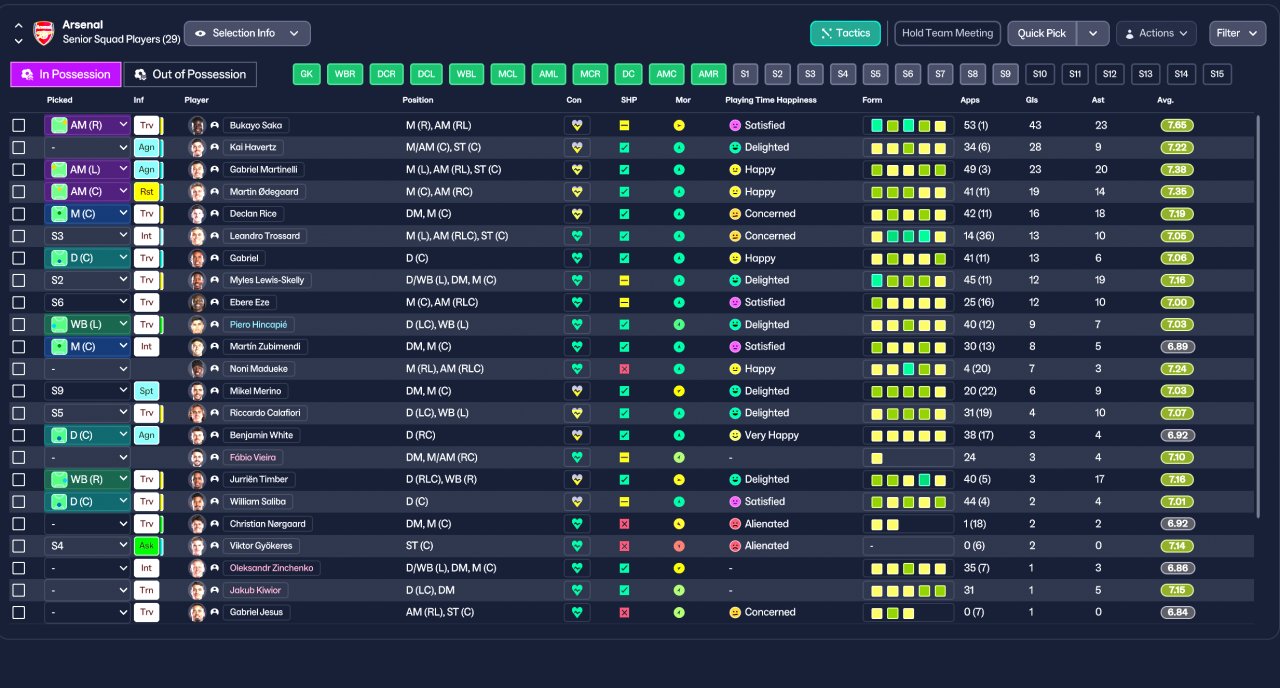Click Ebere Eze's player portrait

pyautogui.click(x=197, y=302)
